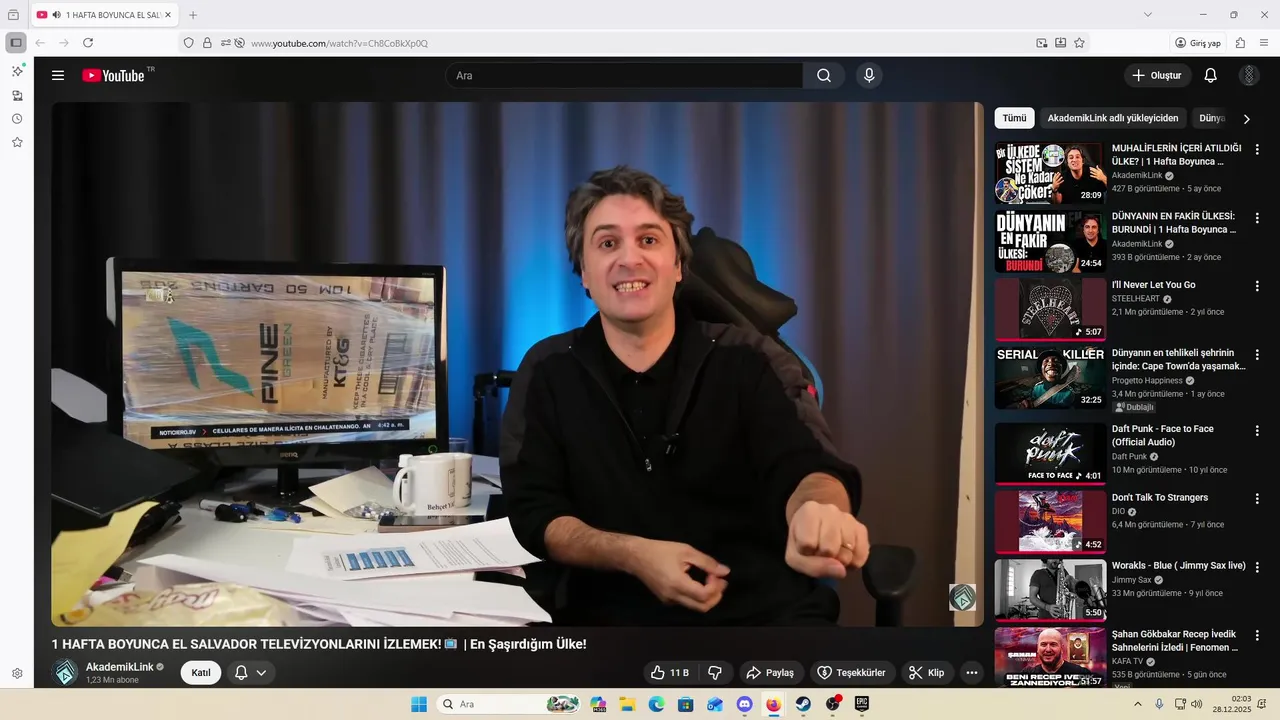
Task: Like the video with thumbs up
Action: pyautogui.click(x=670, y=673)
